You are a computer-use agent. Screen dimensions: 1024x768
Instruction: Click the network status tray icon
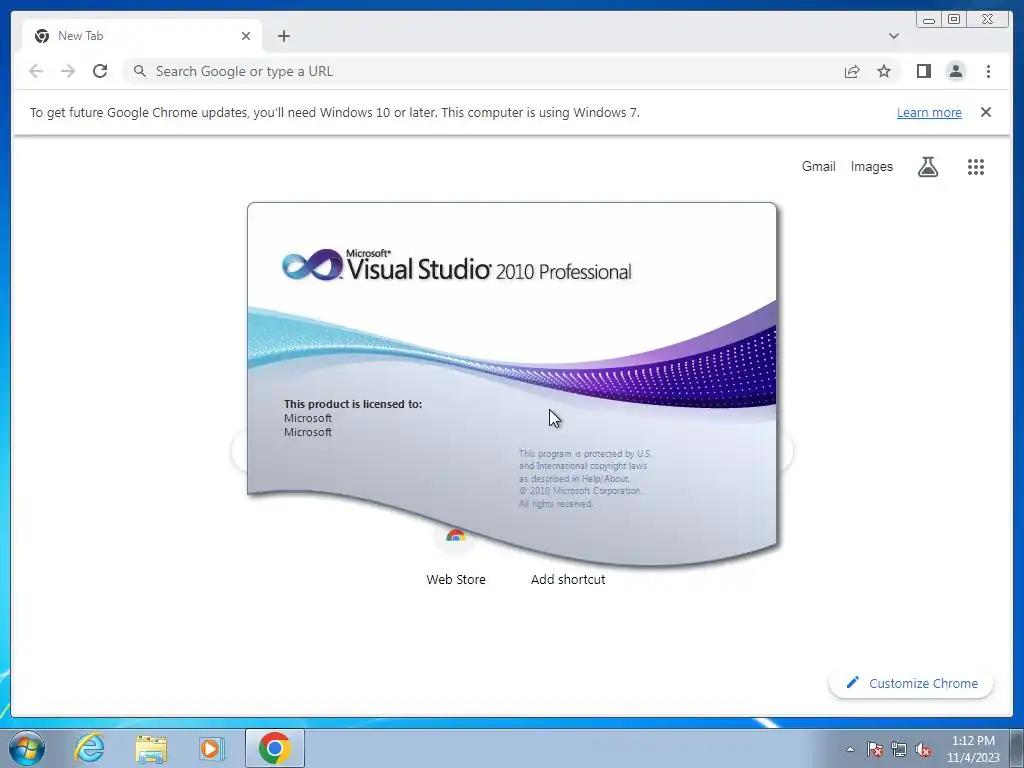click(899, 749)
